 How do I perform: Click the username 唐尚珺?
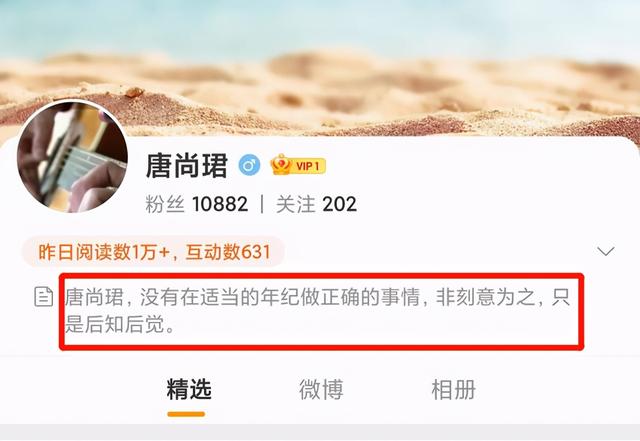click(x=187, y=165)
